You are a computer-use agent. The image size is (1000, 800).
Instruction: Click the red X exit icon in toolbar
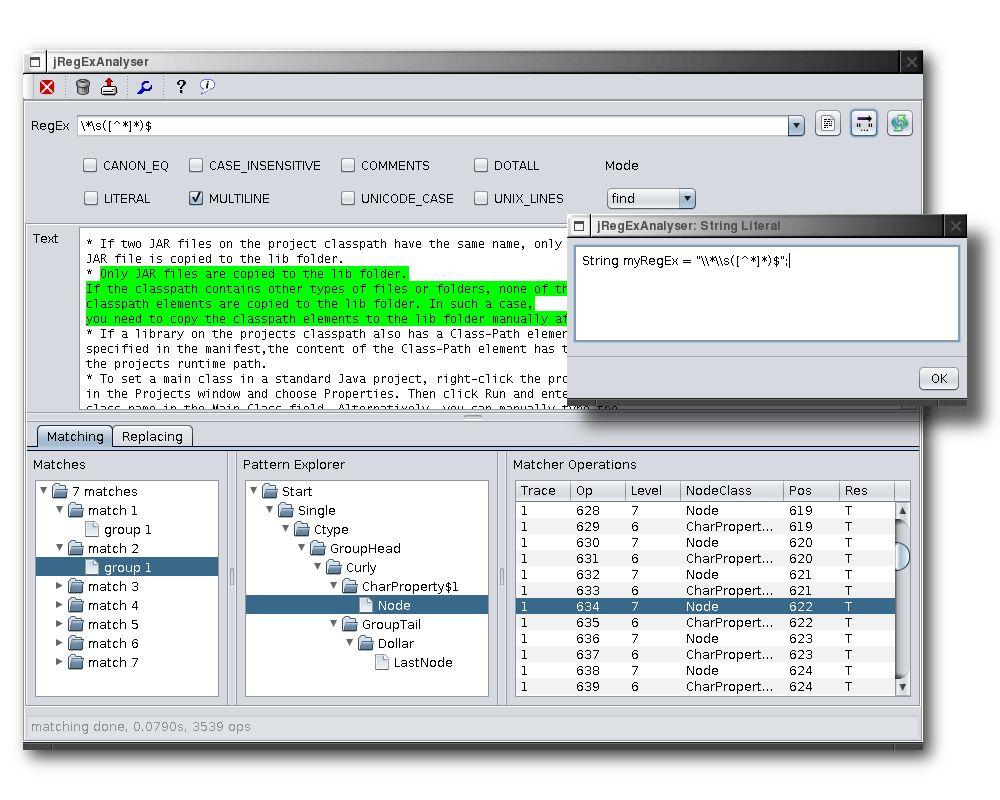pyautogui.click(x=47, y=87)
